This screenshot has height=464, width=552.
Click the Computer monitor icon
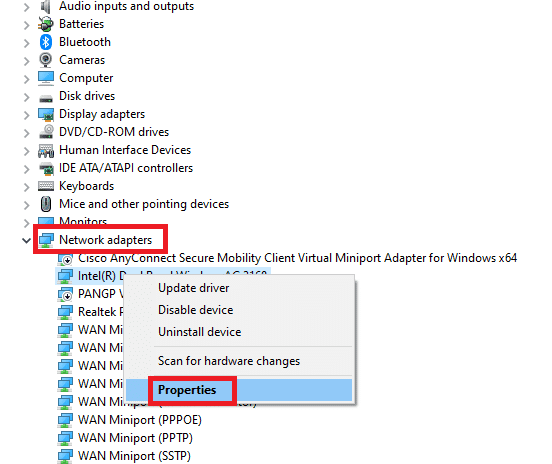46,78
